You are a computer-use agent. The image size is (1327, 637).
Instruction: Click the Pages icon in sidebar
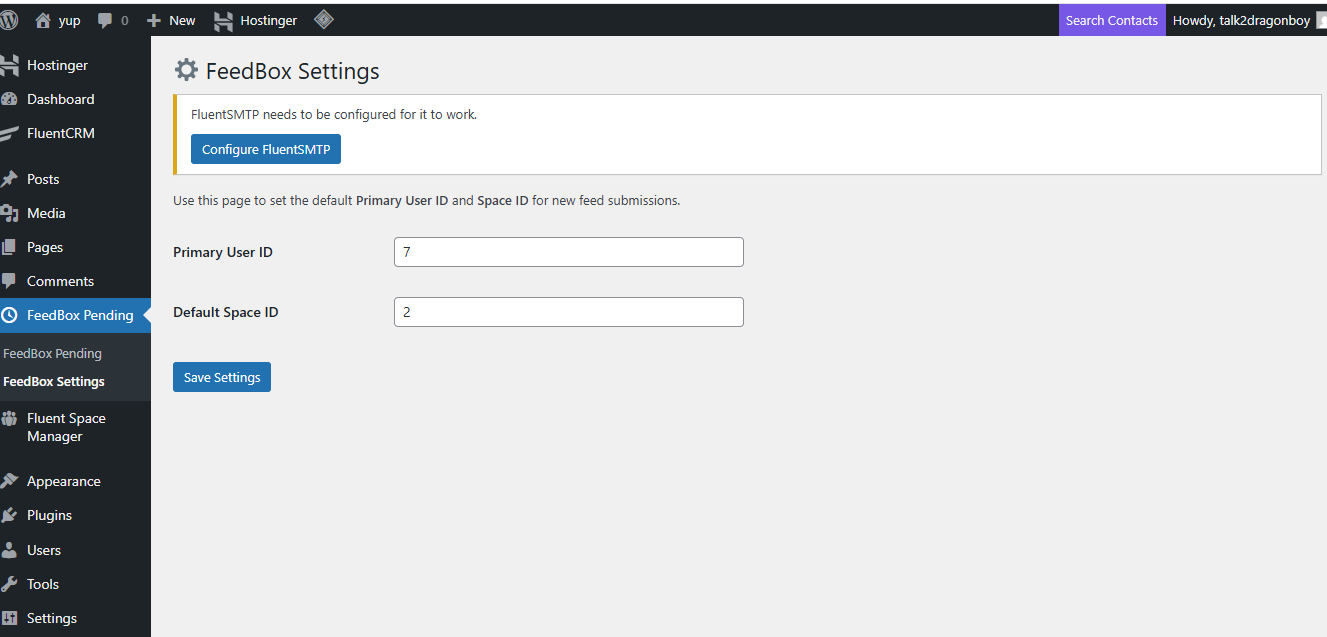(x=9, y=247)
